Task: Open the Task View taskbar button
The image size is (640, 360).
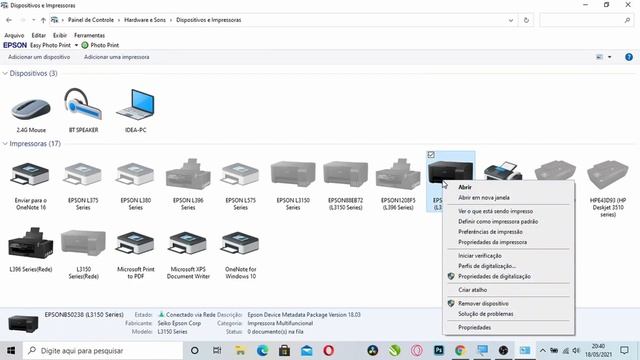Action: point(217,350)
